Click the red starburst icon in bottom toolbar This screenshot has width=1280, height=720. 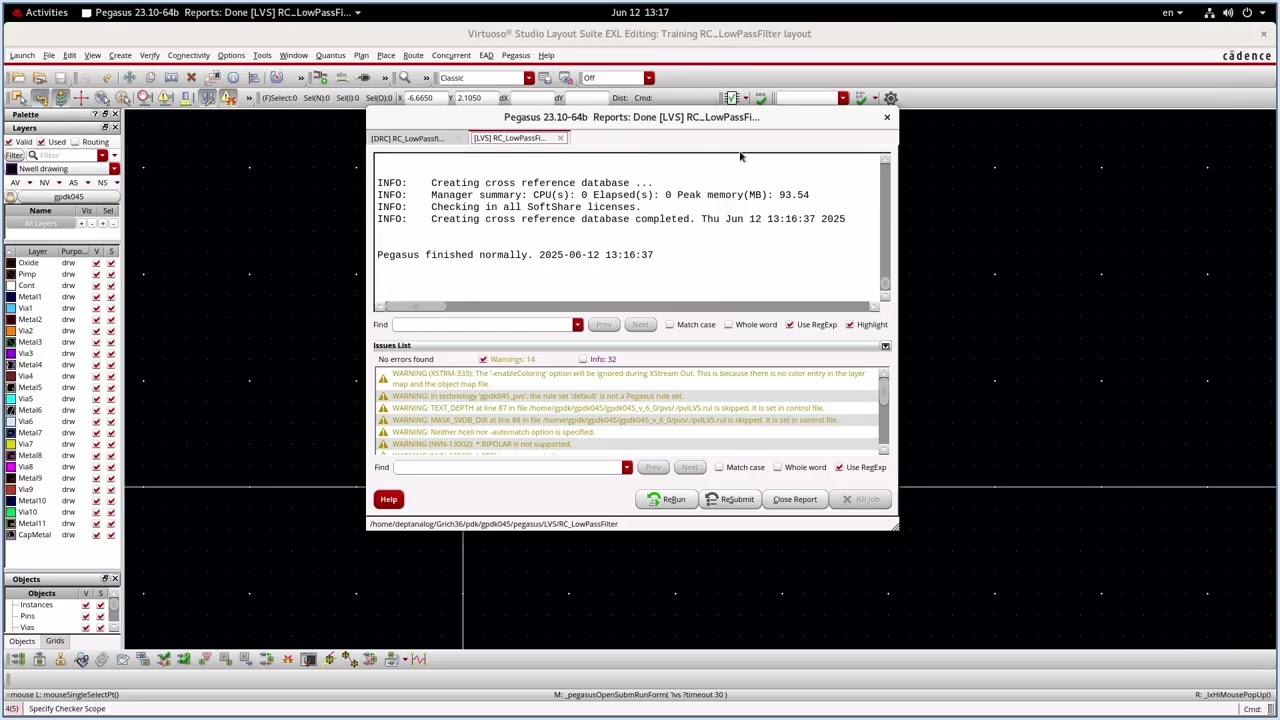[x=287, y=659]
